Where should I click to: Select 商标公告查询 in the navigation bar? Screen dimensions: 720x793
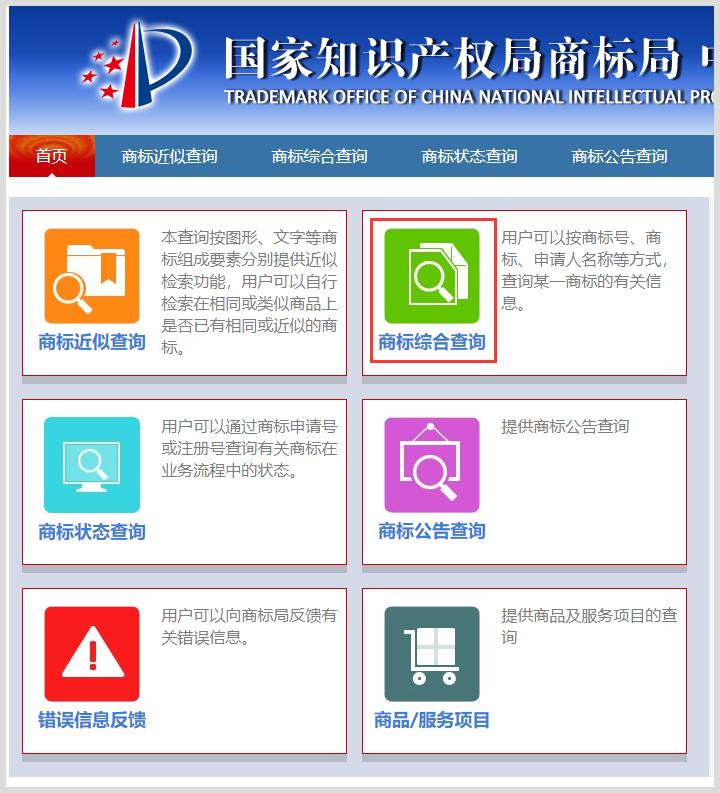tap(619, 156)
